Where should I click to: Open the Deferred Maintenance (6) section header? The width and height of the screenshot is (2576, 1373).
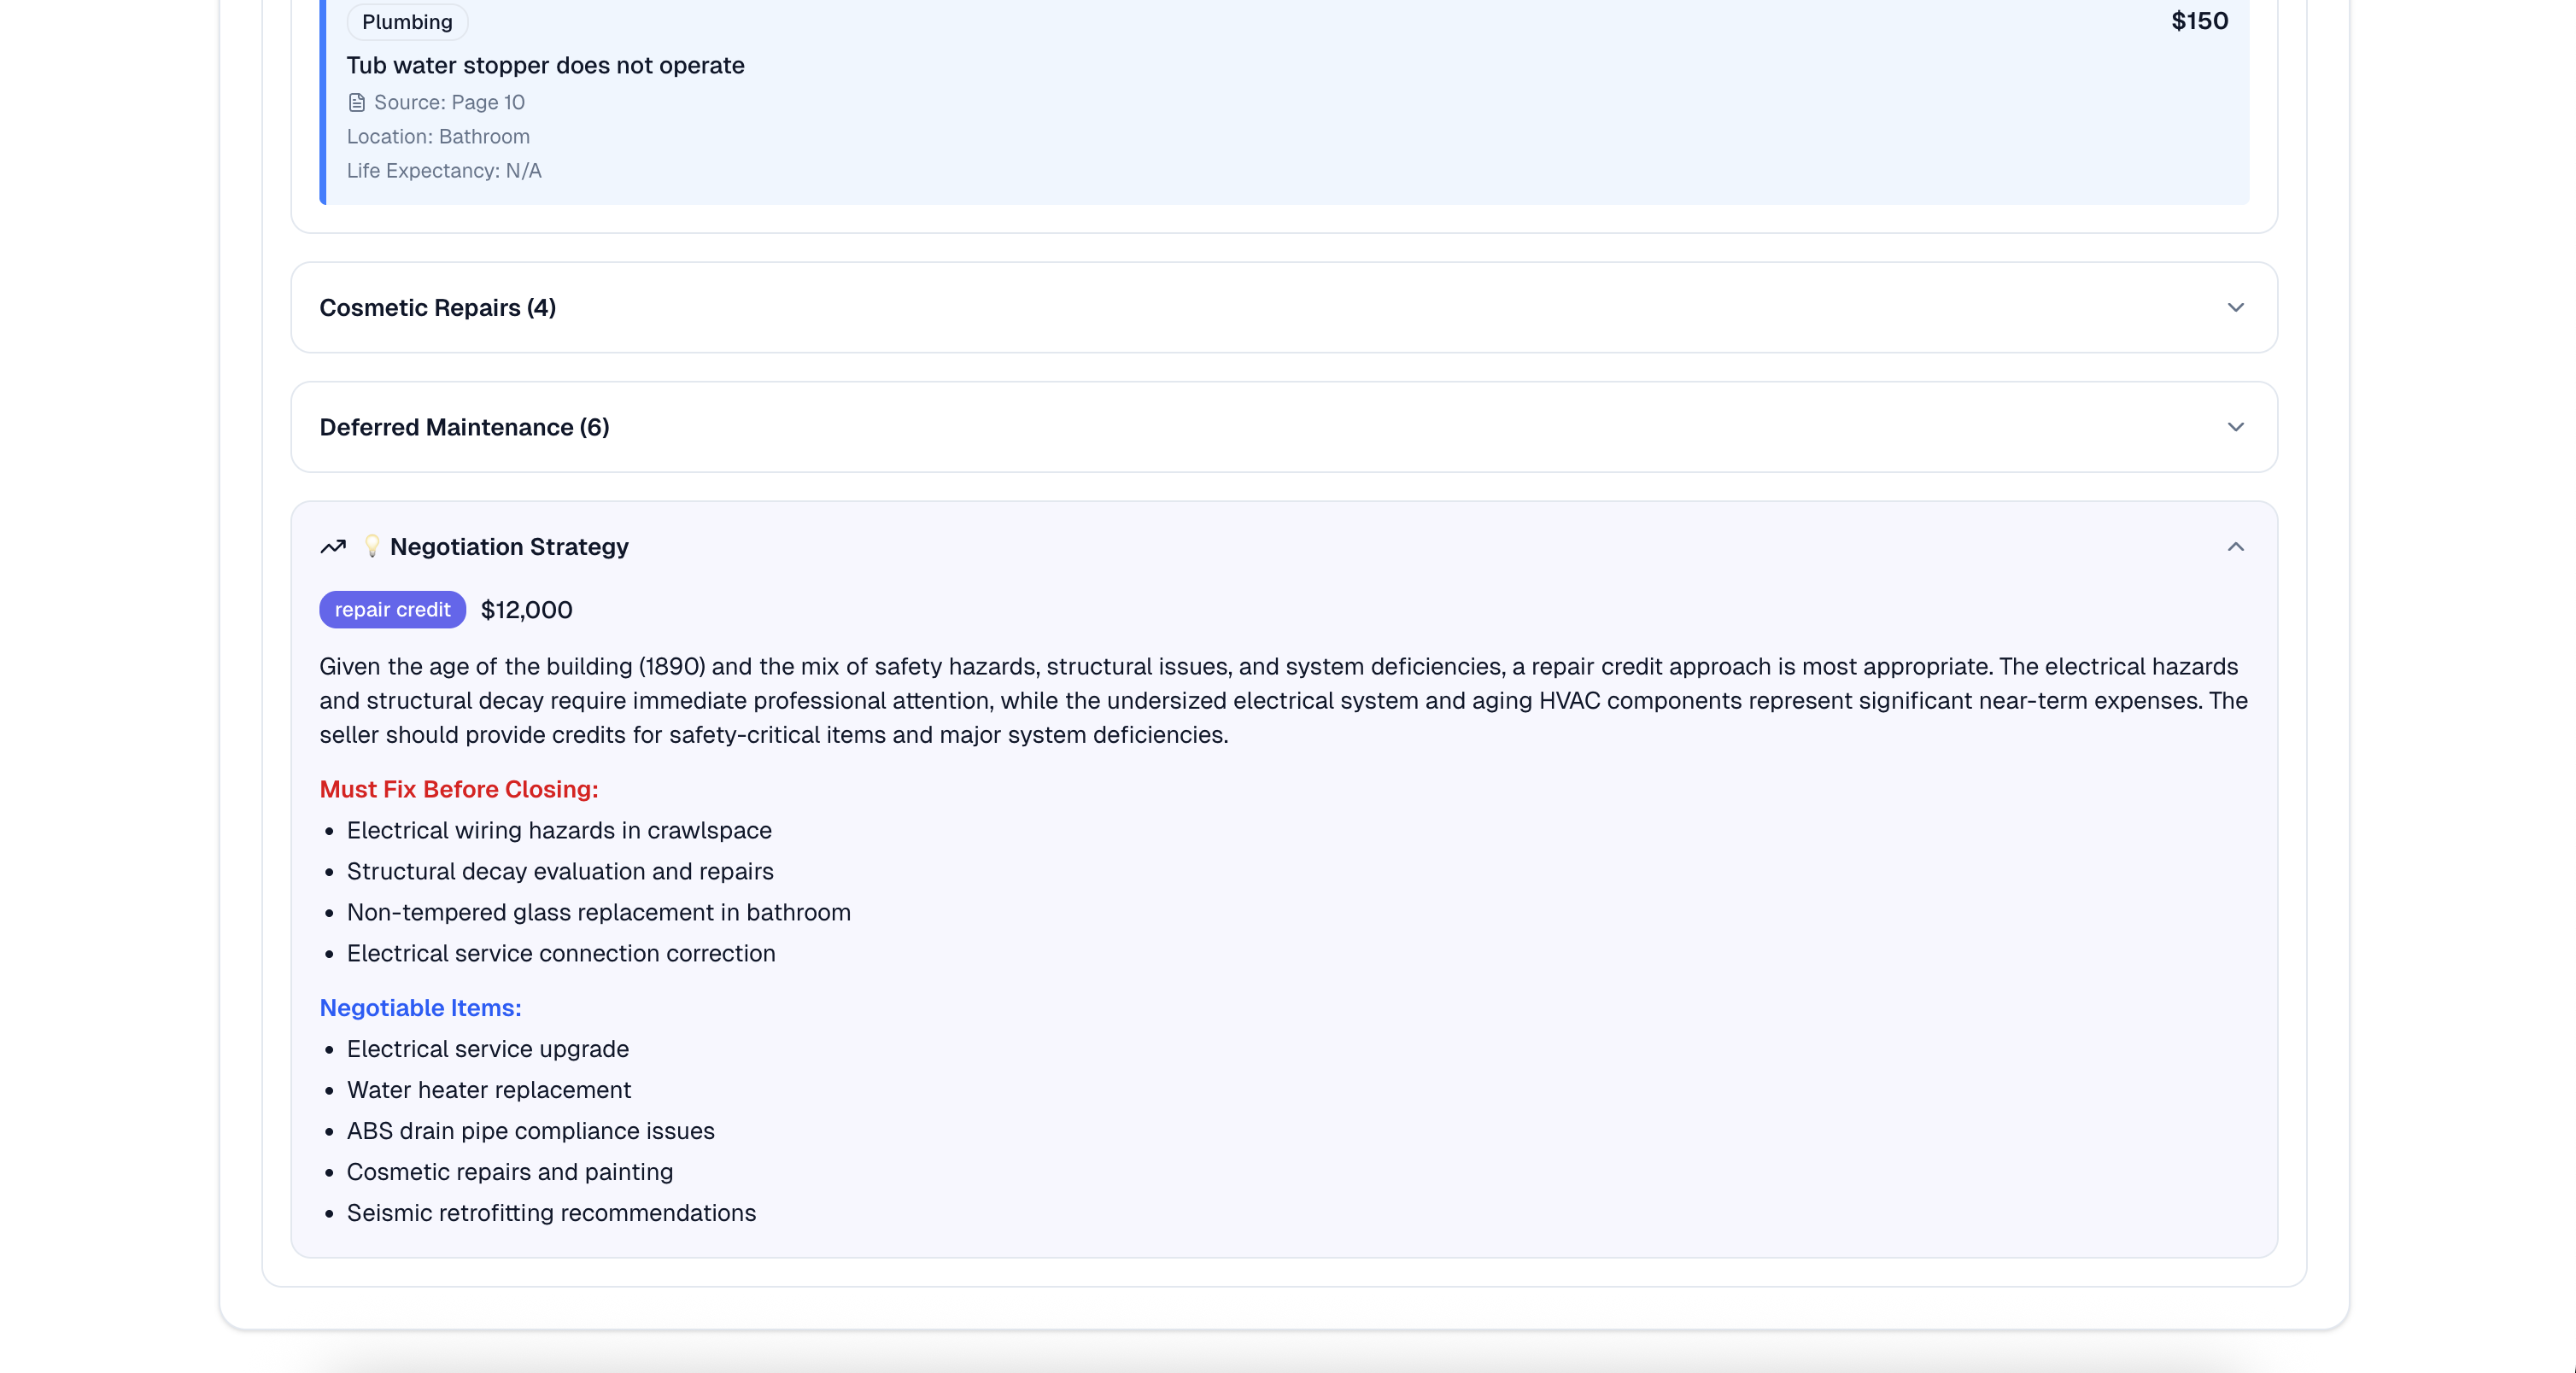pos(464,427)
